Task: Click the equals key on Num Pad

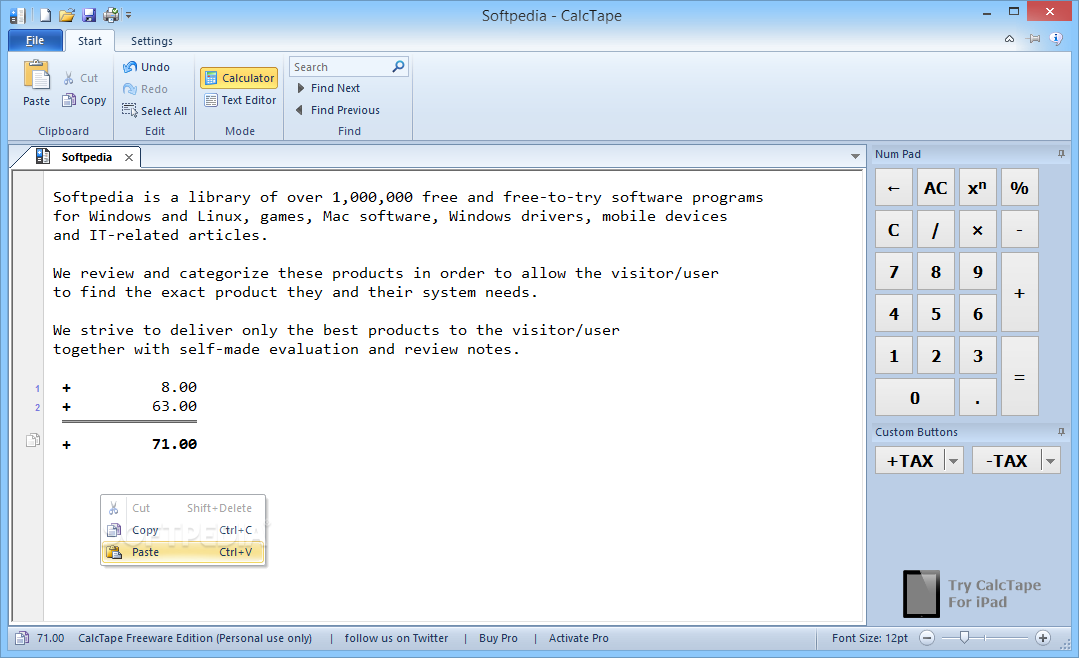Action: (1020, 376)
